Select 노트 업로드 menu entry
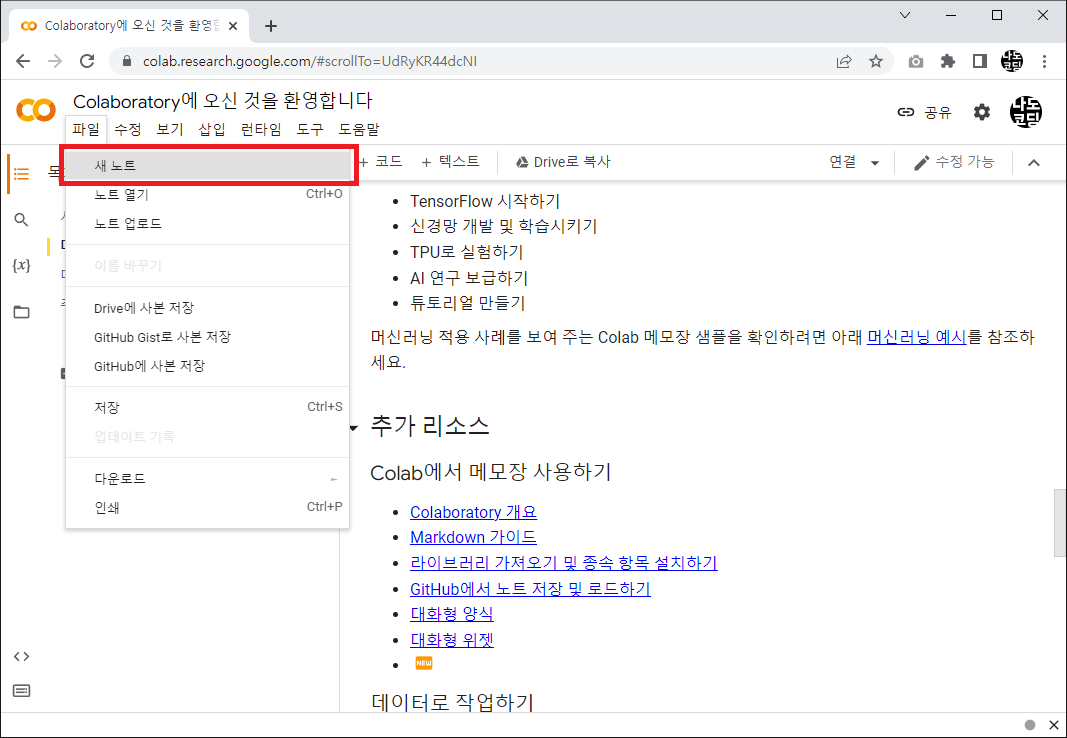1067x738 pixels. coord(208,224)
